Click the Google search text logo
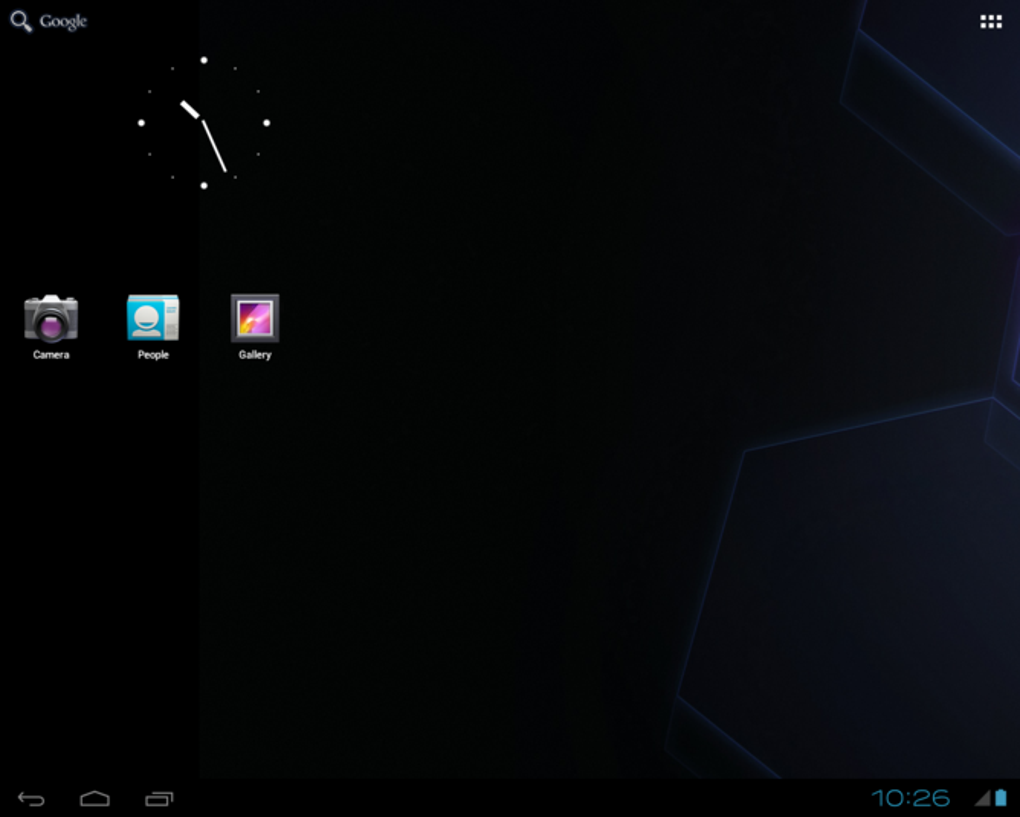 pos(63,21)
